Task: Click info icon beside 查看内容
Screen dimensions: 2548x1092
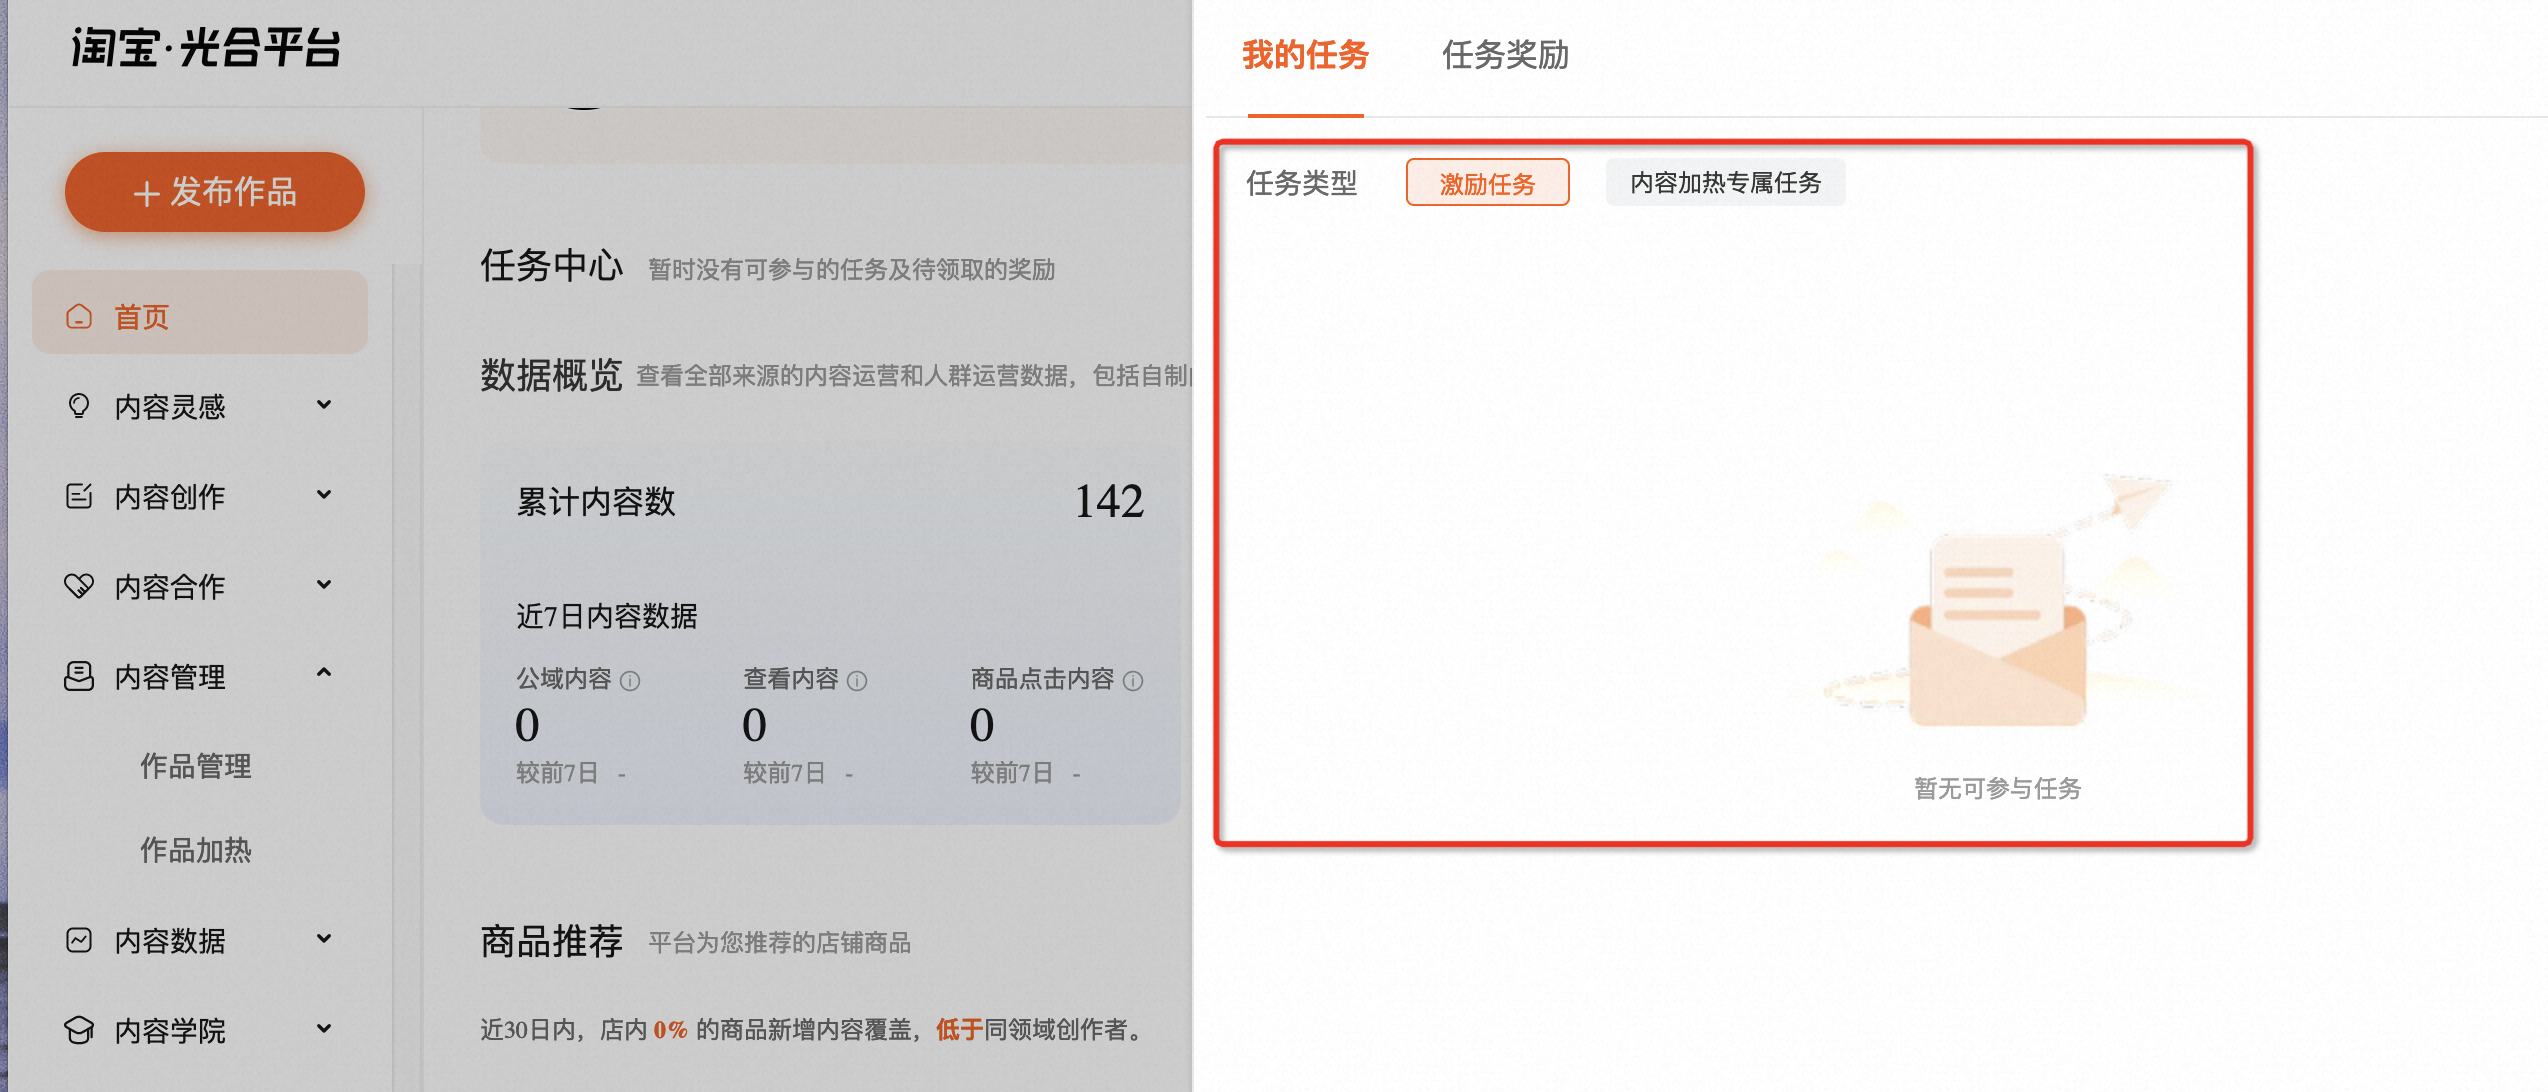Action: tap(857, 681)
